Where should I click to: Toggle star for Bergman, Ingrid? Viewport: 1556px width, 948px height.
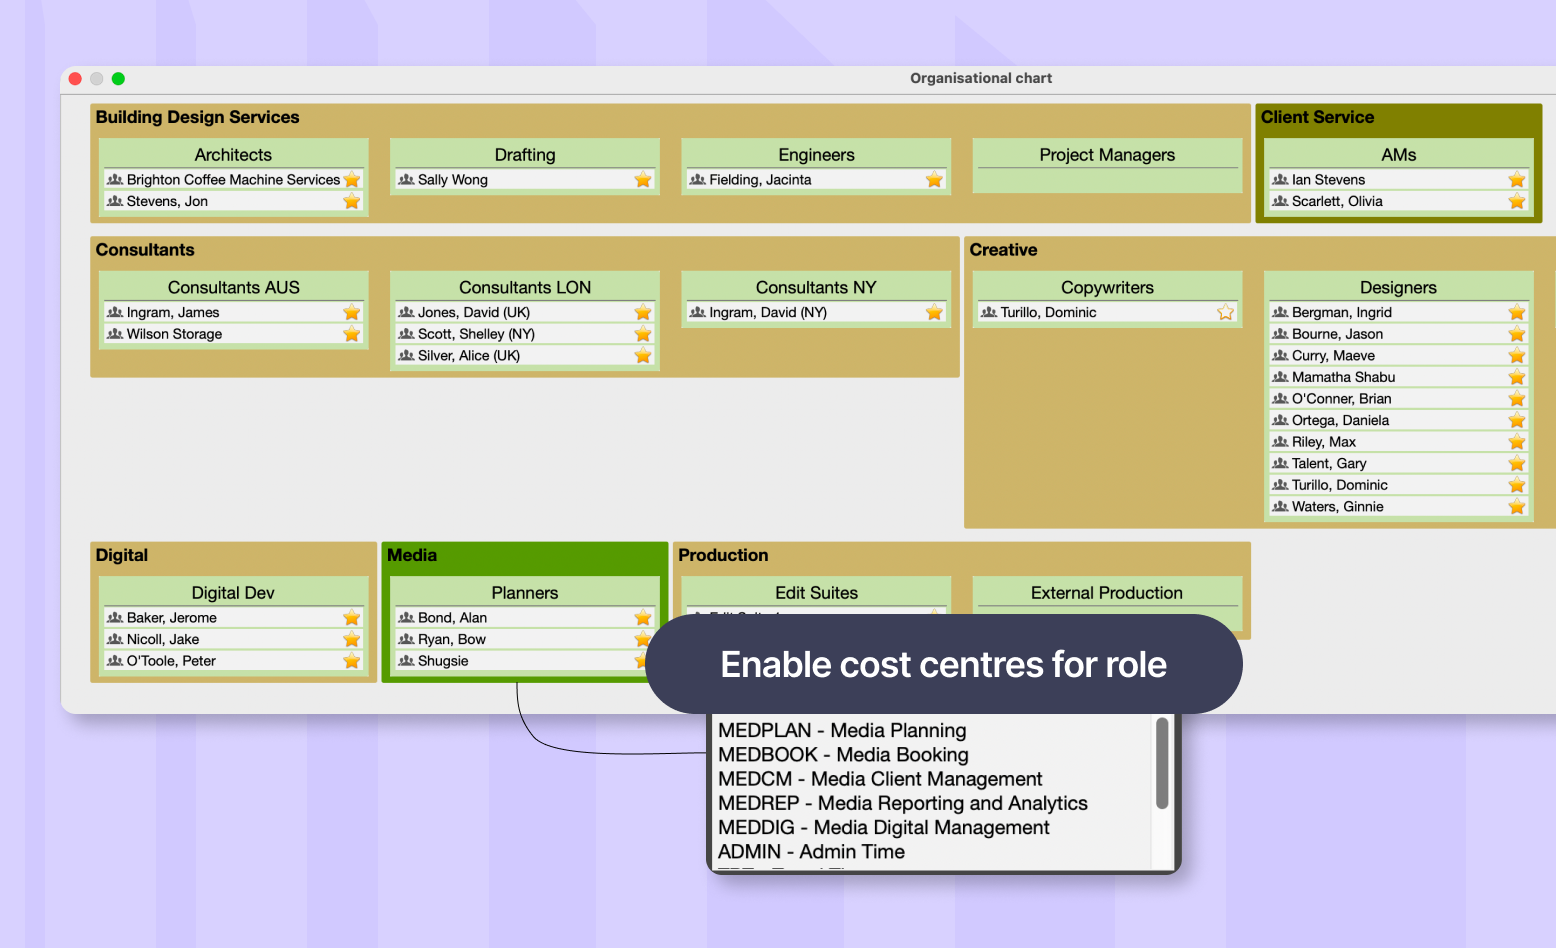point(1517,313)
